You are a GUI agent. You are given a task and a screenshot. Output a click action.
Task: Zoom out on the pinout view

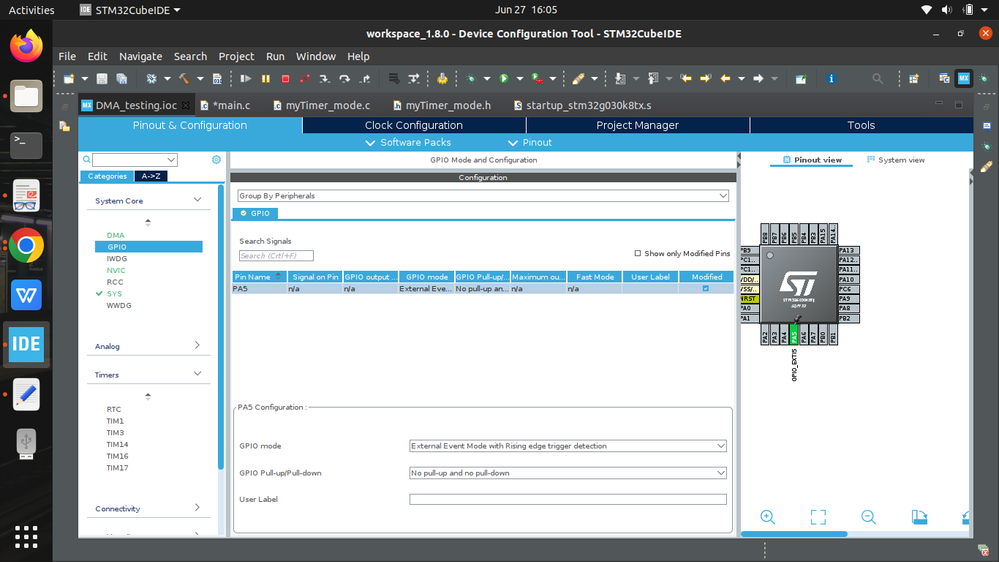pyautogui.click(x=868, y=517)
